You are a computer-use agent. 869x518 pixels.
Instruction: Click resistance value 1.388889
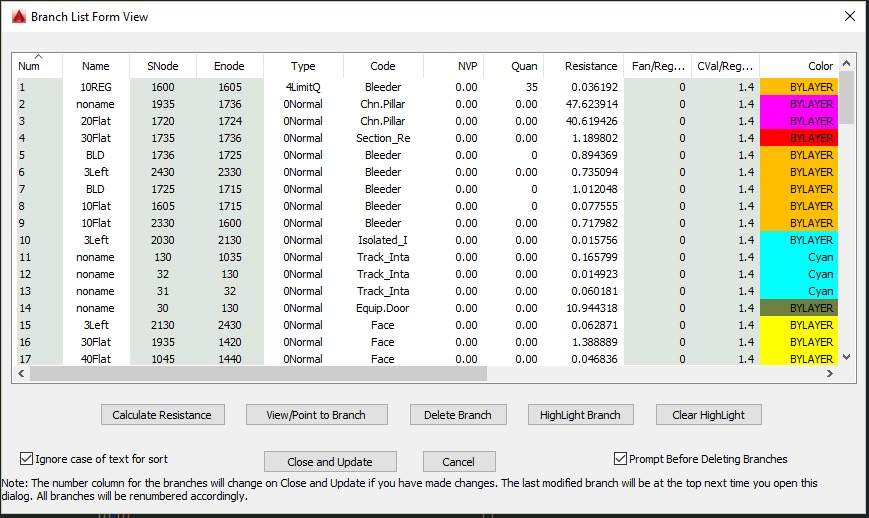(x=595, y=342)
